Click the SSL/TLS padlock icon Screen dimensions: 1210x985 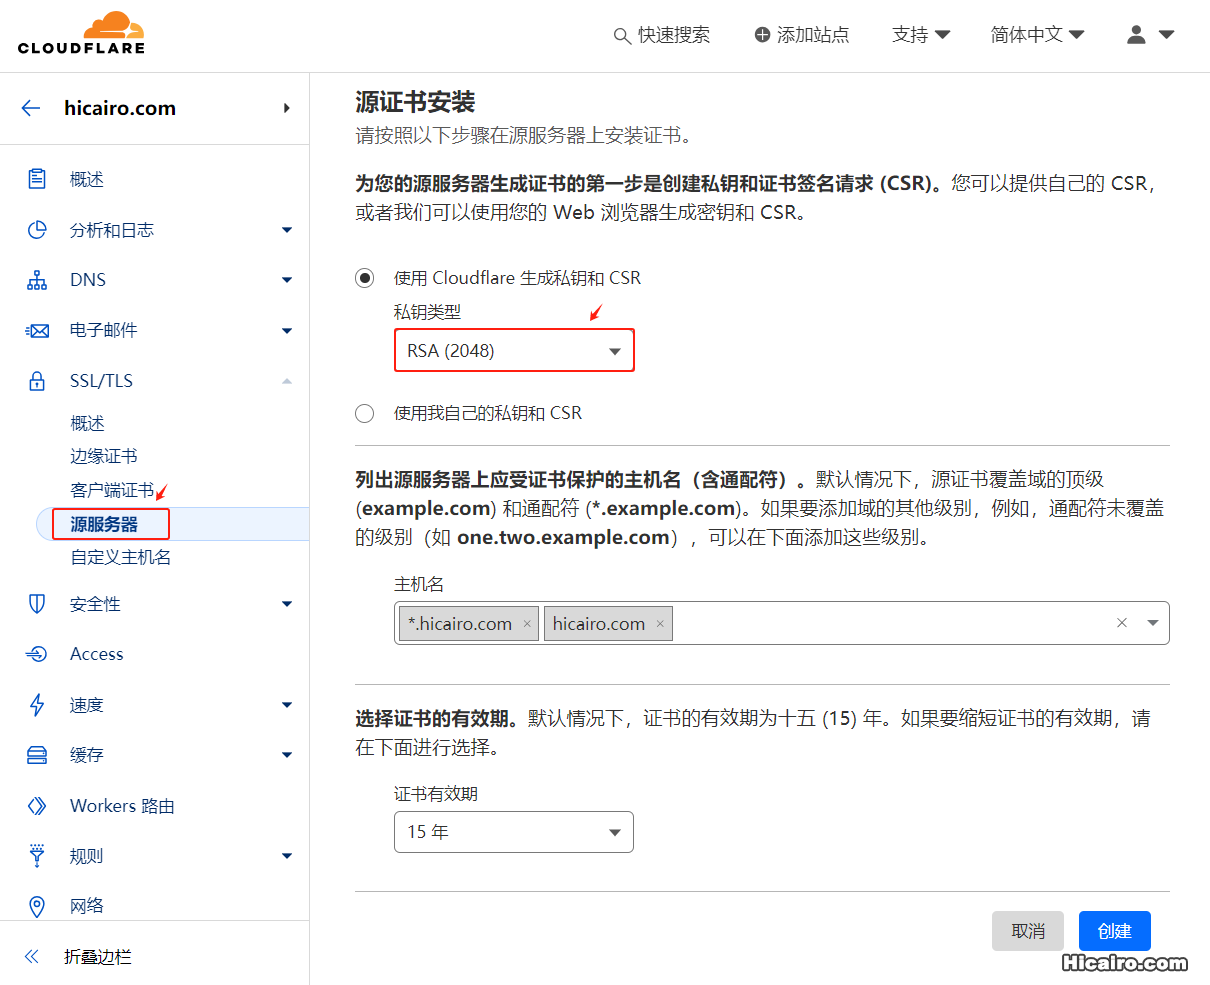coord(37,380)
